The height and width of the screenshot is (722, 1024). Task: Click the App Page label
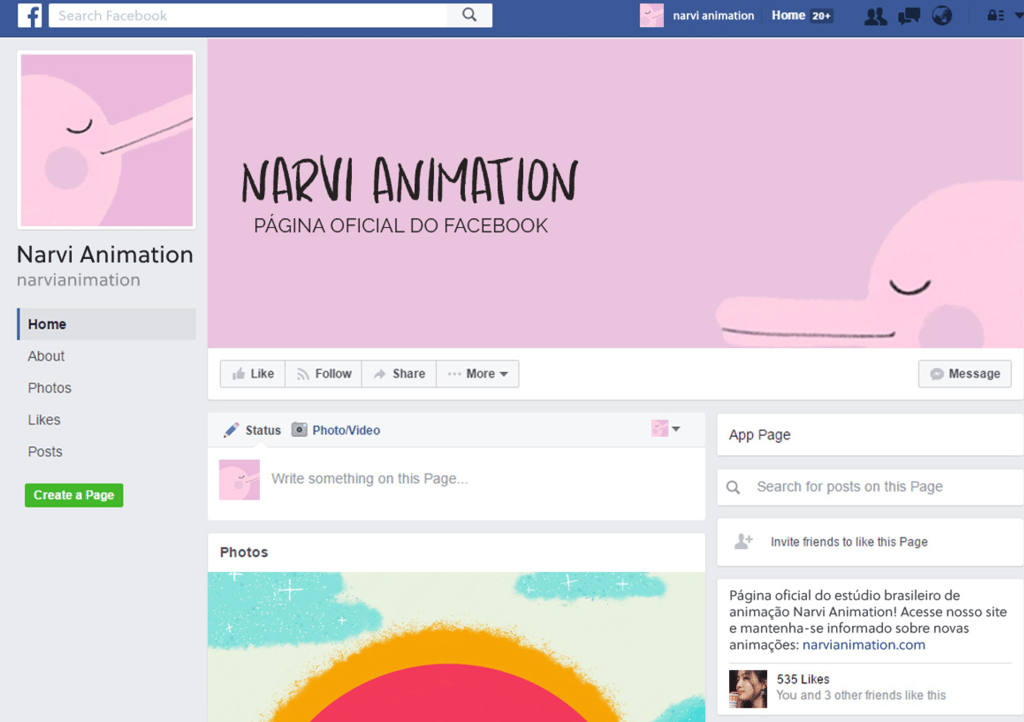coord(760,435)
